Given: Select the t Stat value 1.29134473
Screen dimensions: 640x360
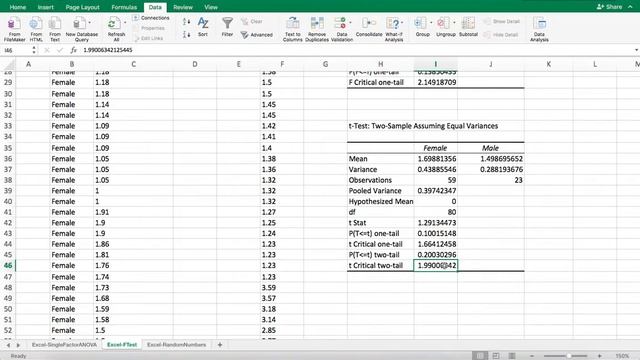Looking at the screenshot, I should [436, 223].
